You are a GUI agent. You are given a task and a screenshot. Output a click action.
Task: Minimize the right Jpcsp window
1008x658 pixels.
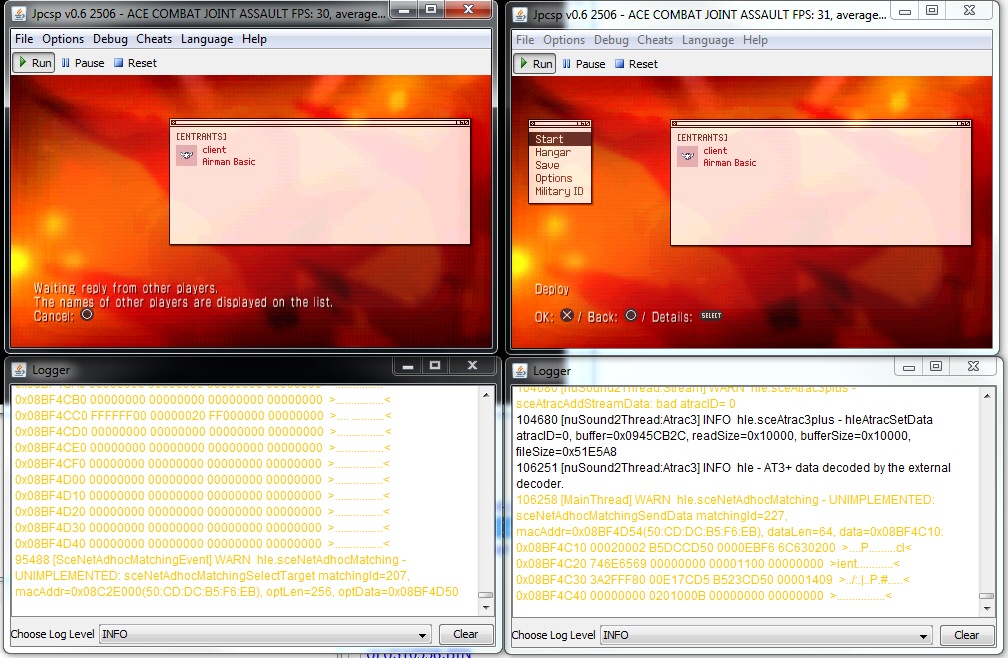click(x=904, y=11)
